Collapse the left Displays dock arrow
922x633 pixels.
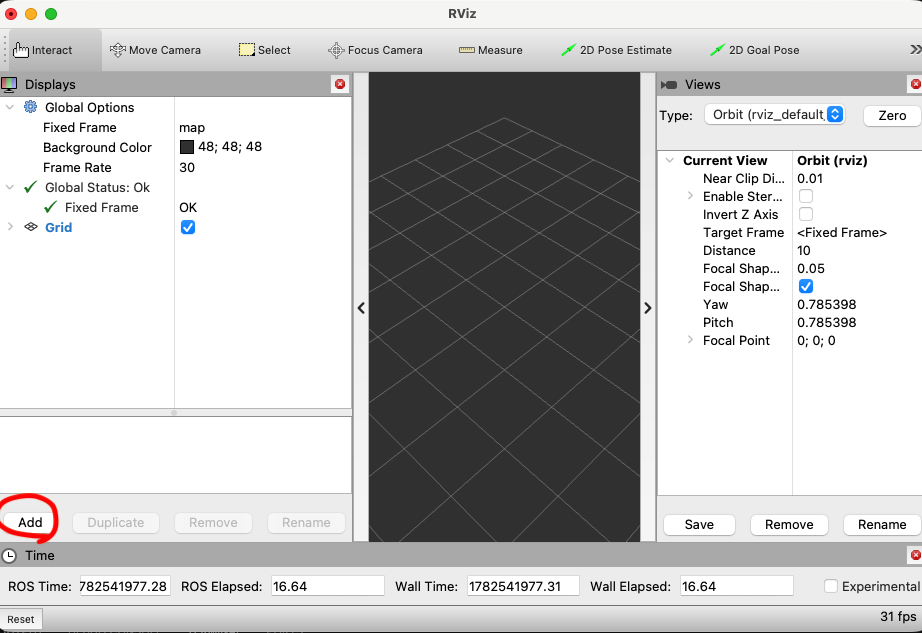(361, 308)
